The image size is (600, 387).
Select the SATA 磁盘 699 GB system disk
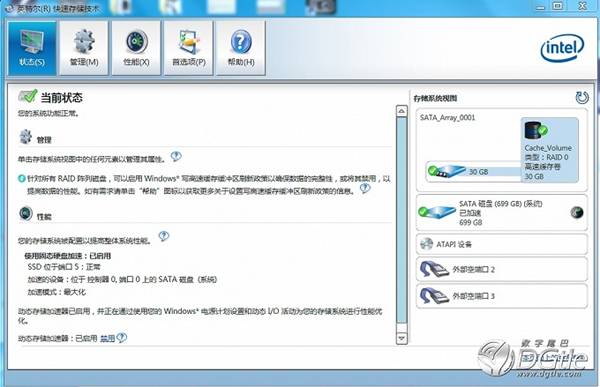502,213
